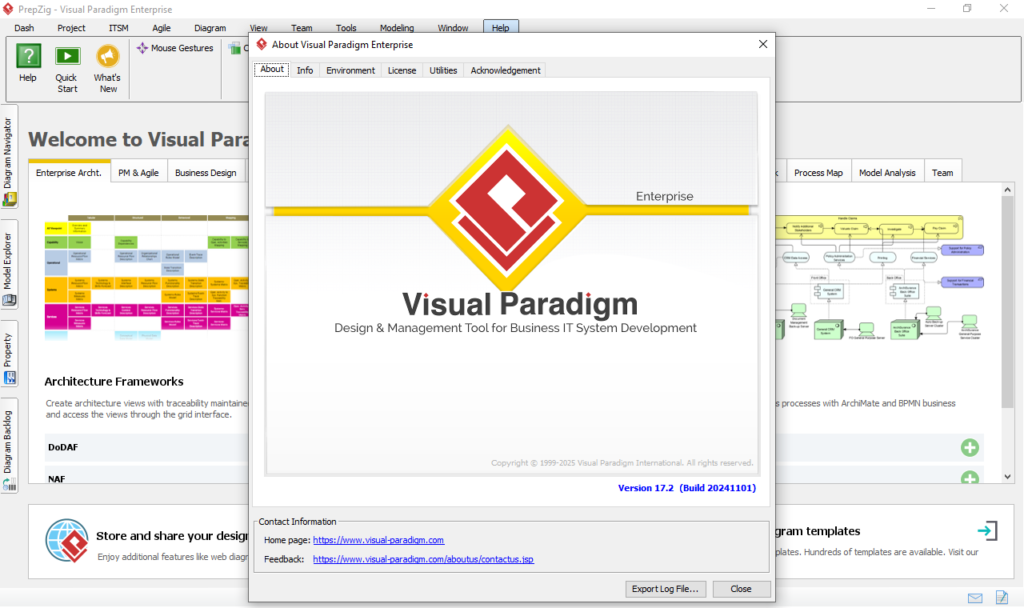This screenshot has height=608, width=1024.
Task: Click the visual-paradigm.com home page link
Action: 378,540
